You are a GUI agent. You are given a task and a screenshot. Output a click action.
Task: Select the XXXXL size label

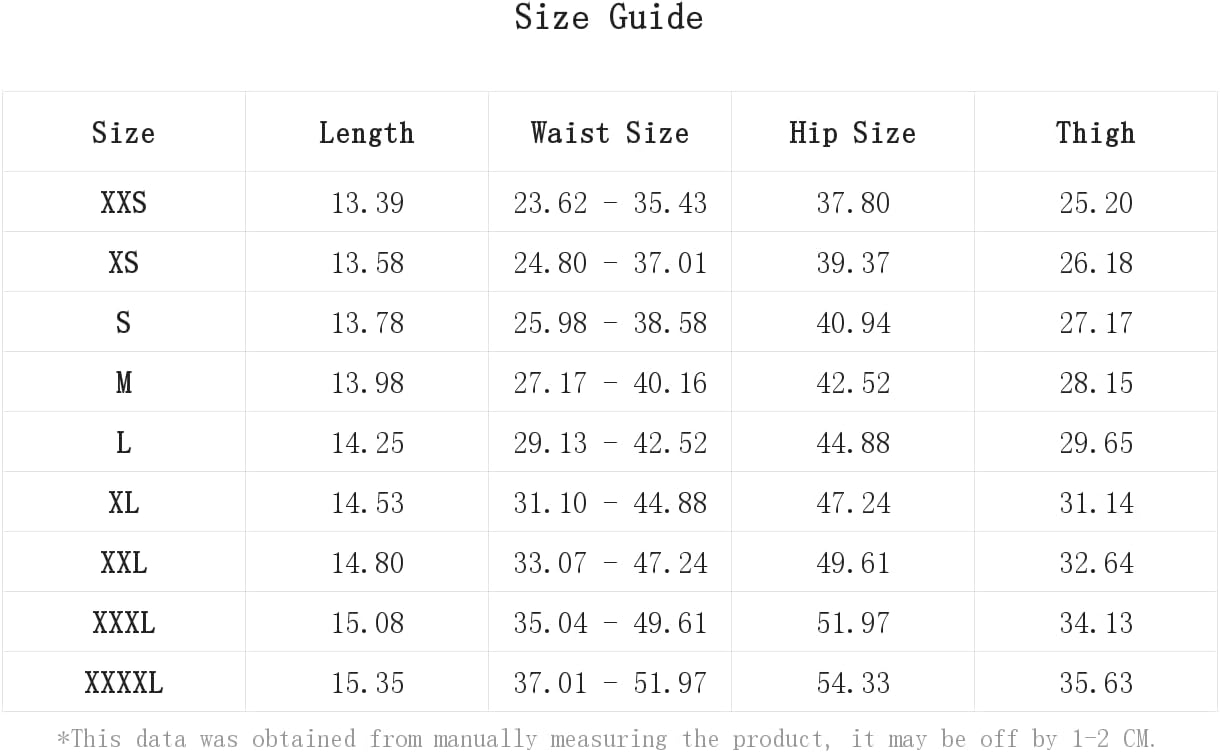123,683
